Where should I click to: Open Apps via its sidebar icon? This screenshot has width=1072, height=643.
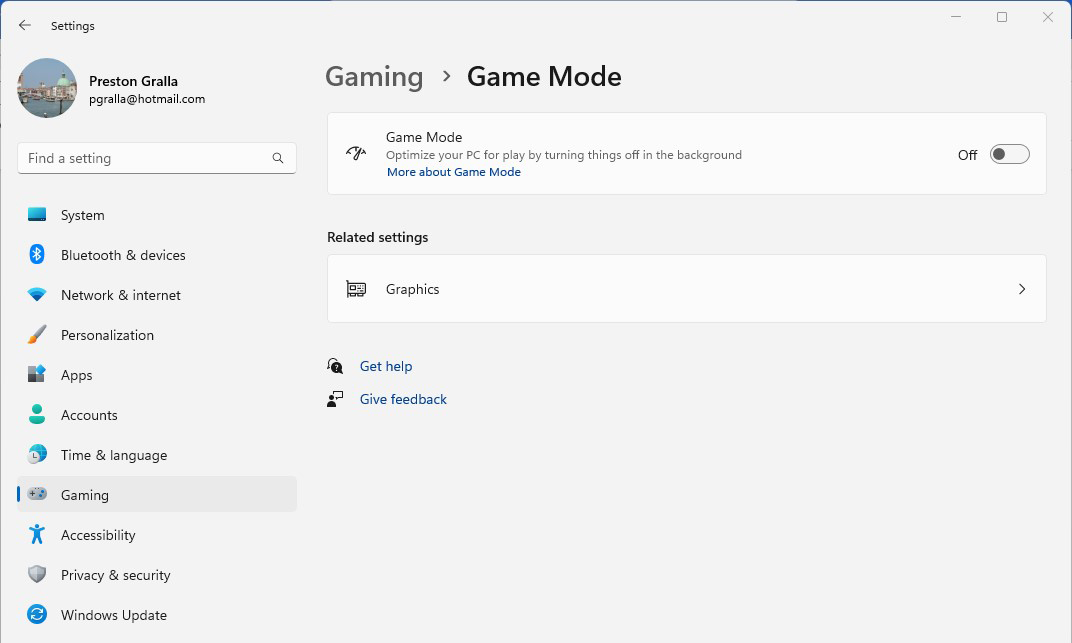tap(37, 375)
